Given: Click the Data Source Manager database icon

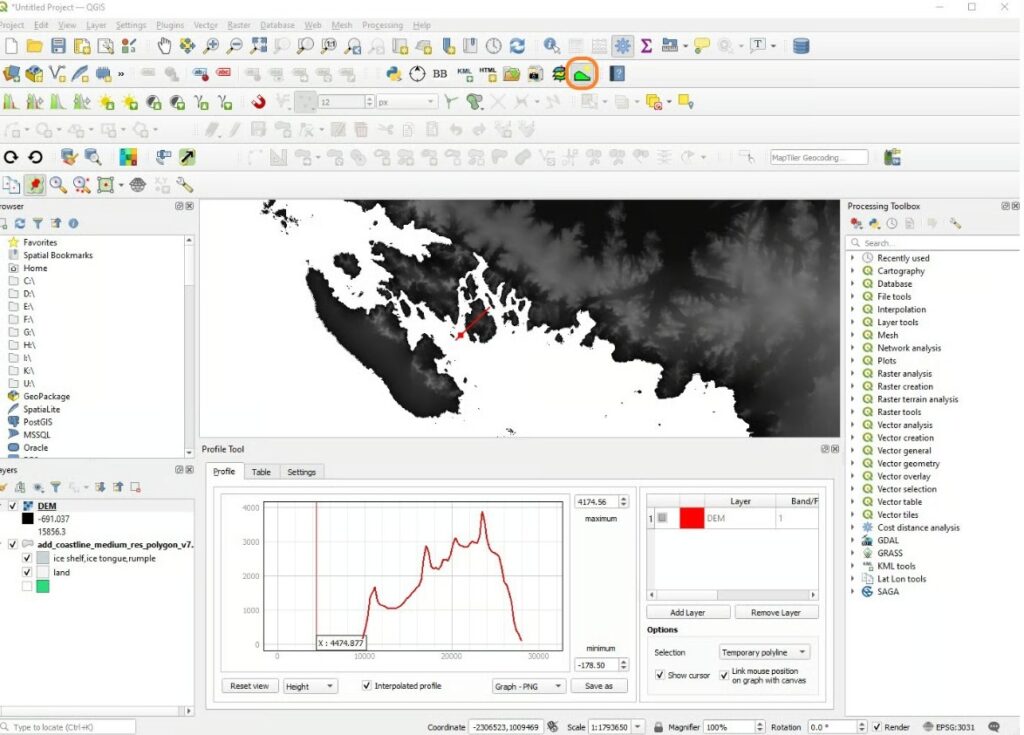Looking at the screenshot, I should [801, 46].
